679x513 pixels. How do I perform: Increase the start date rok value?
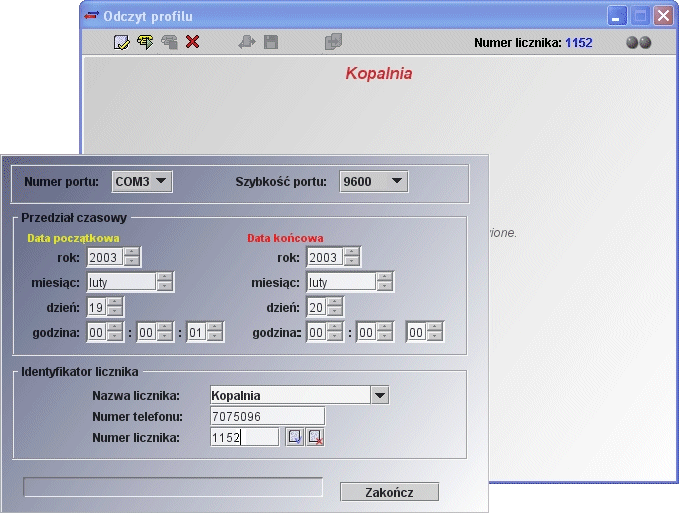coord(131,253)
